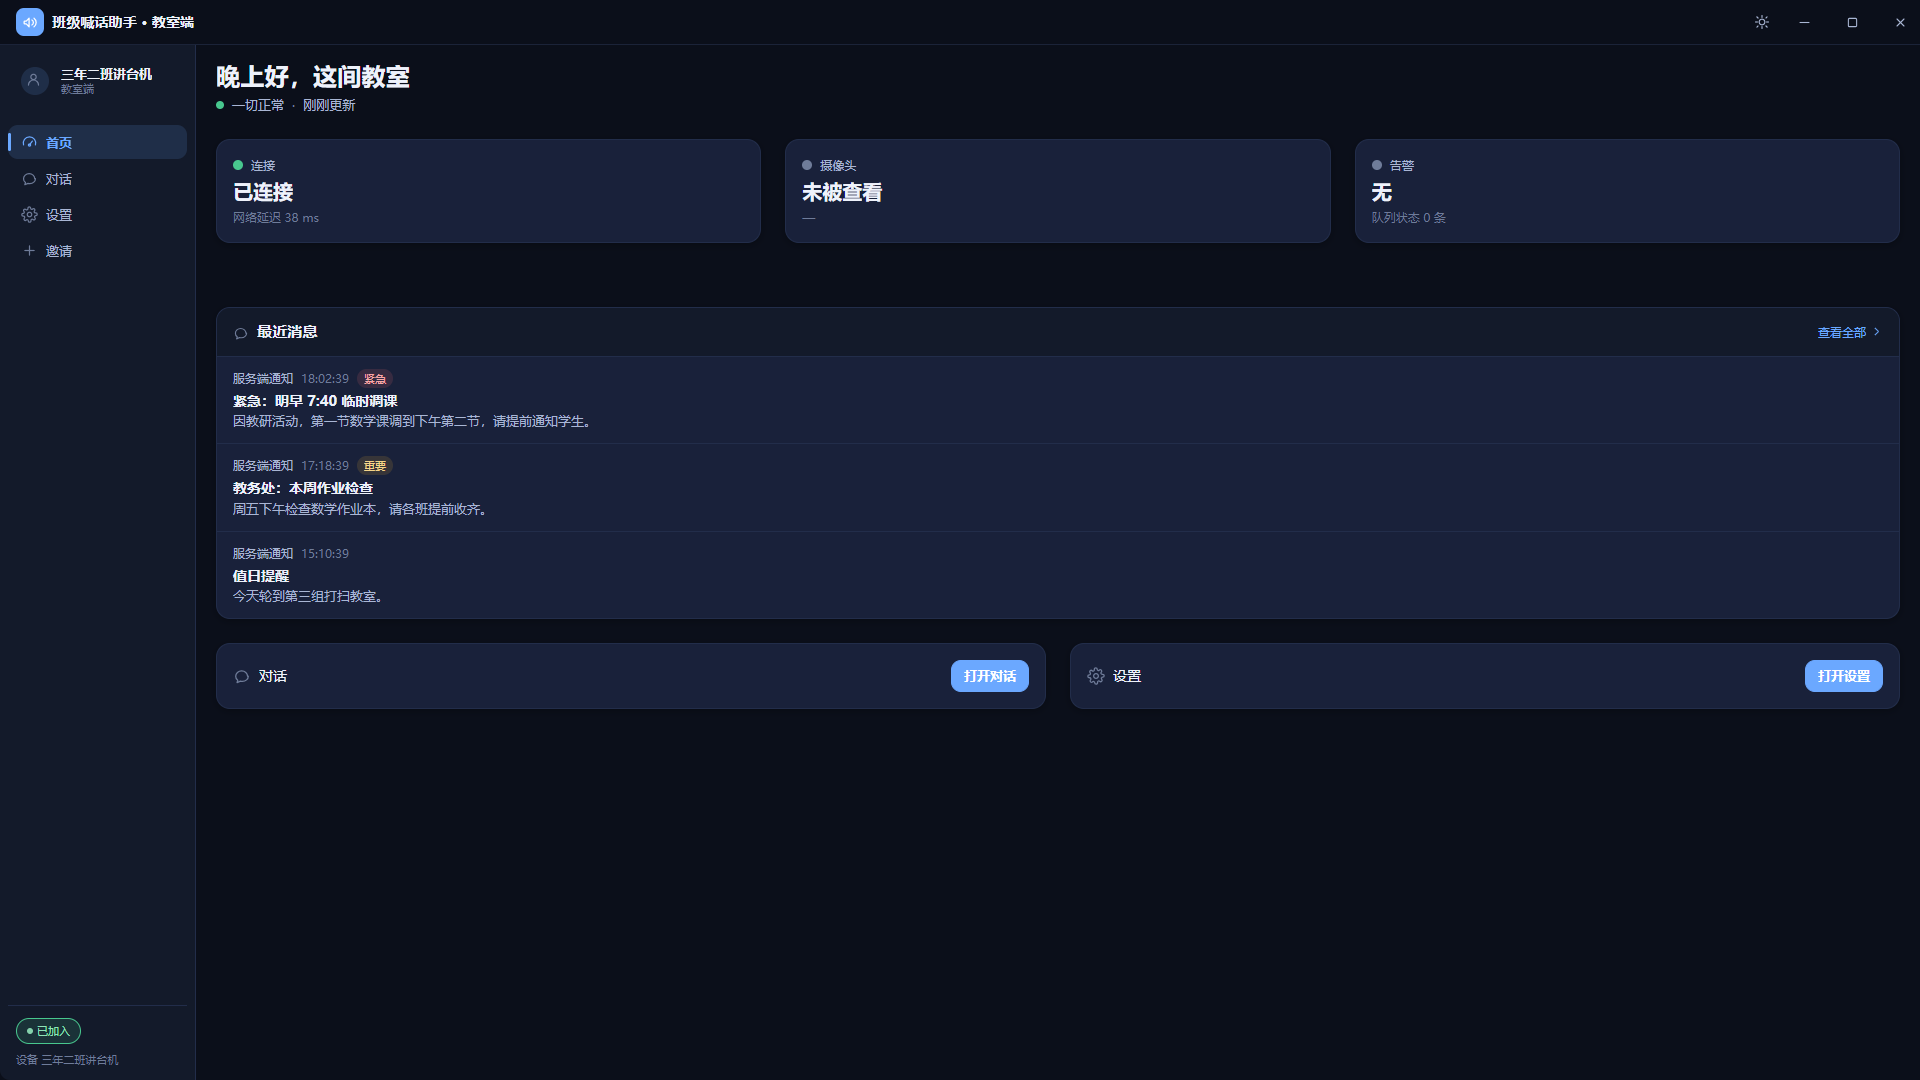Open the 教务处：本周作业检查 message
Viewport: 1920px width, 1080px height.
point(1058,488)
